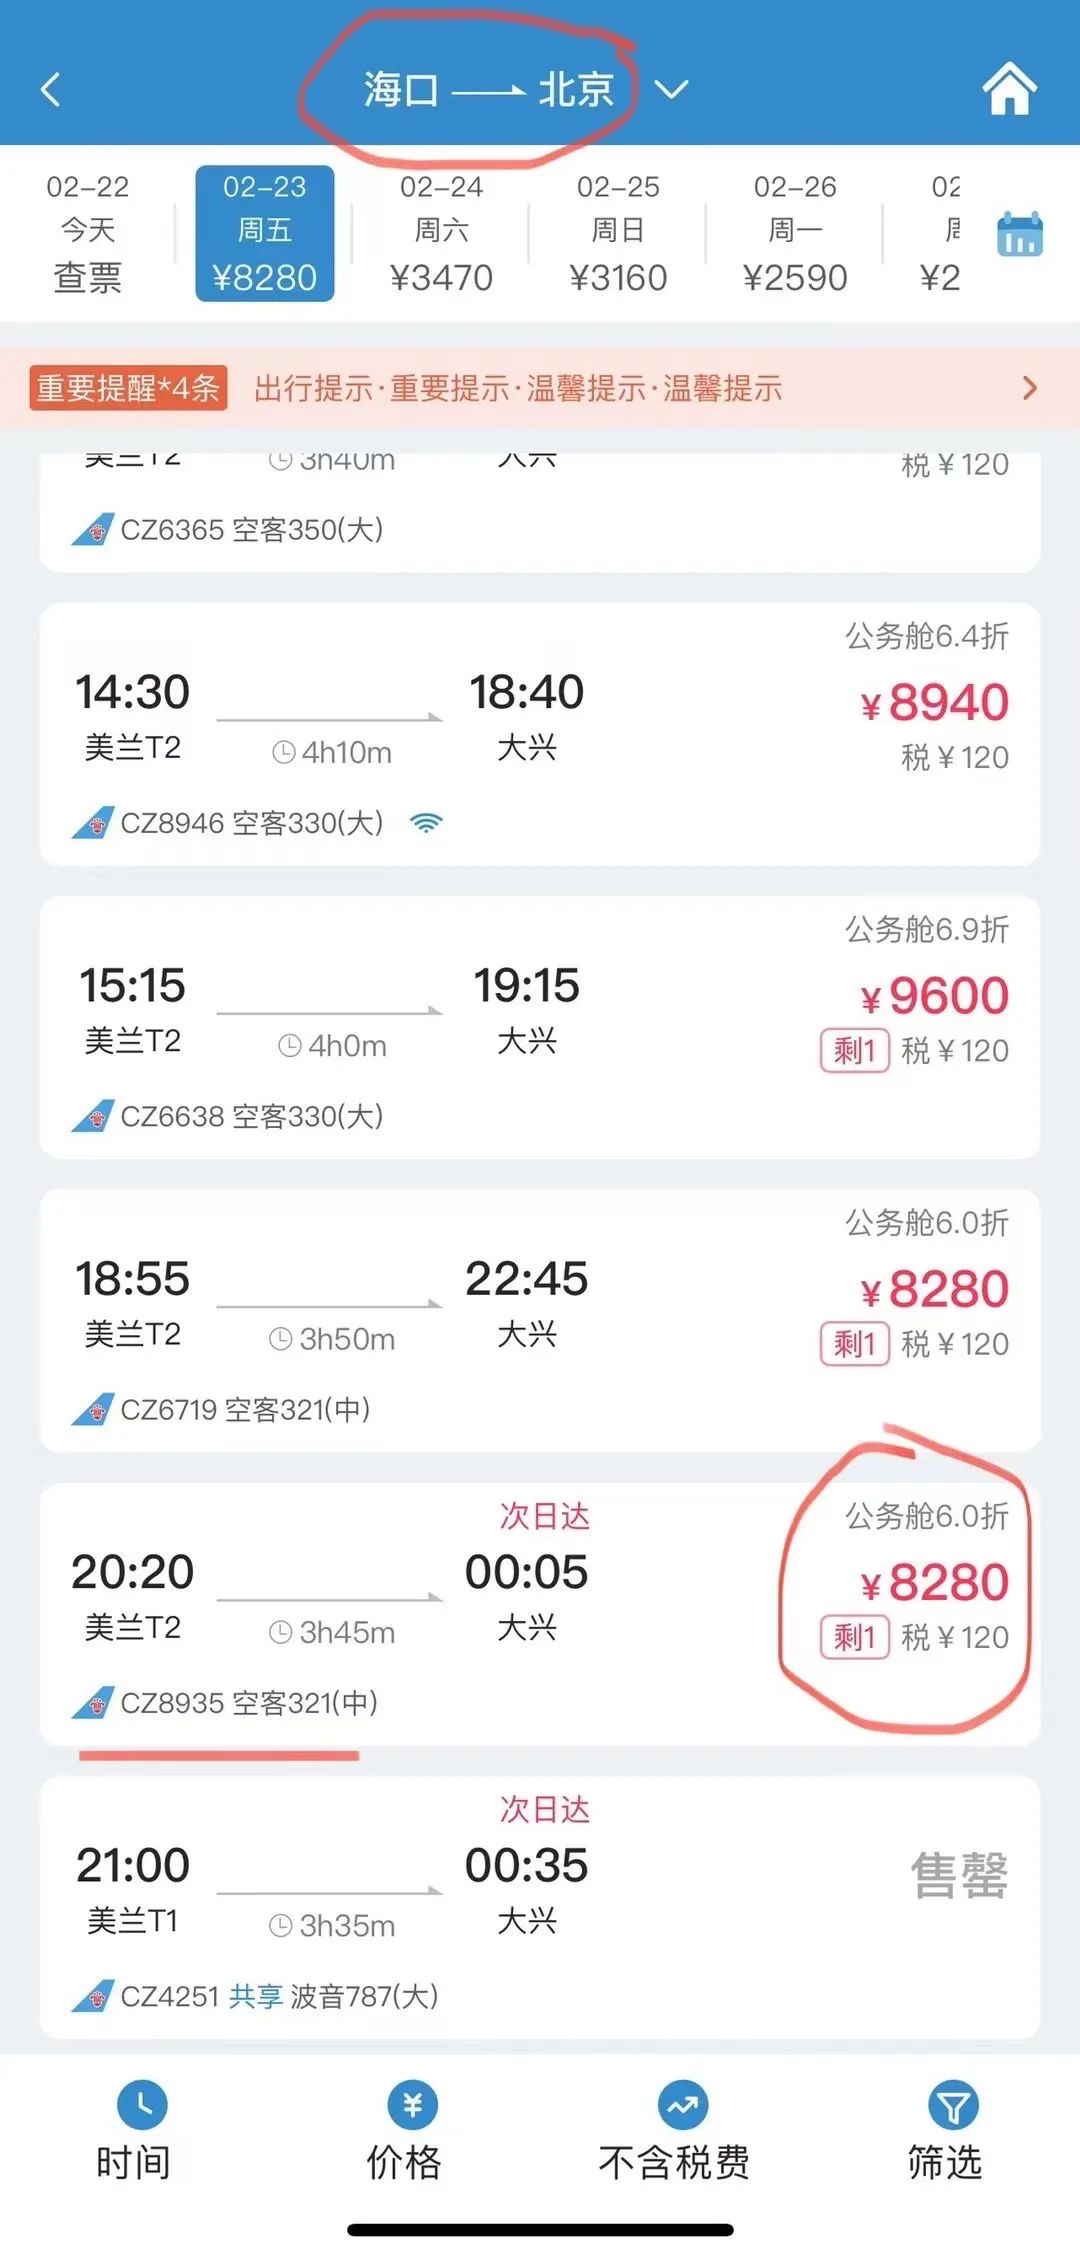
Task: Select the 02-25 Sunday date tab
Action: point(618,233)
